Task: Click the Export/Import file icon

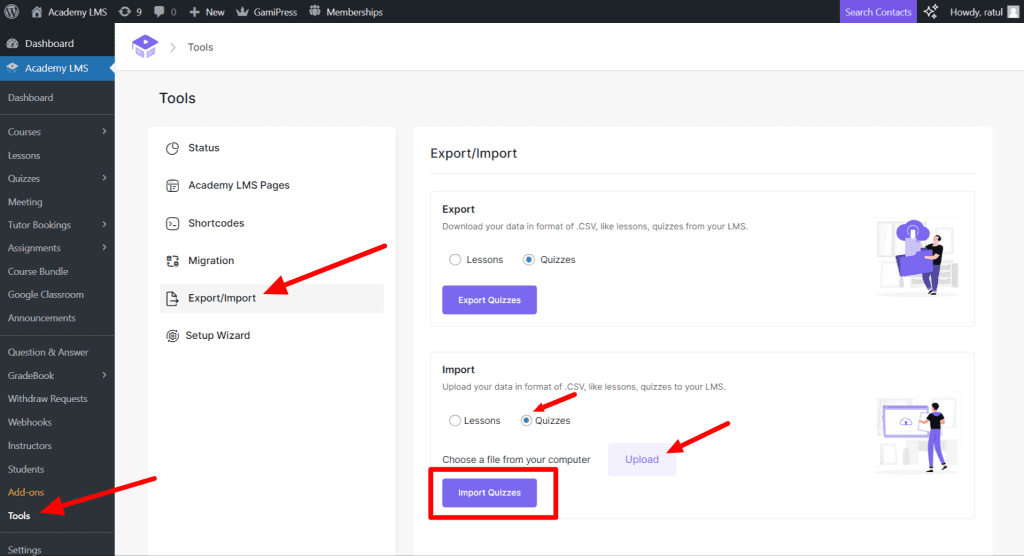Action: coord(172,299)
